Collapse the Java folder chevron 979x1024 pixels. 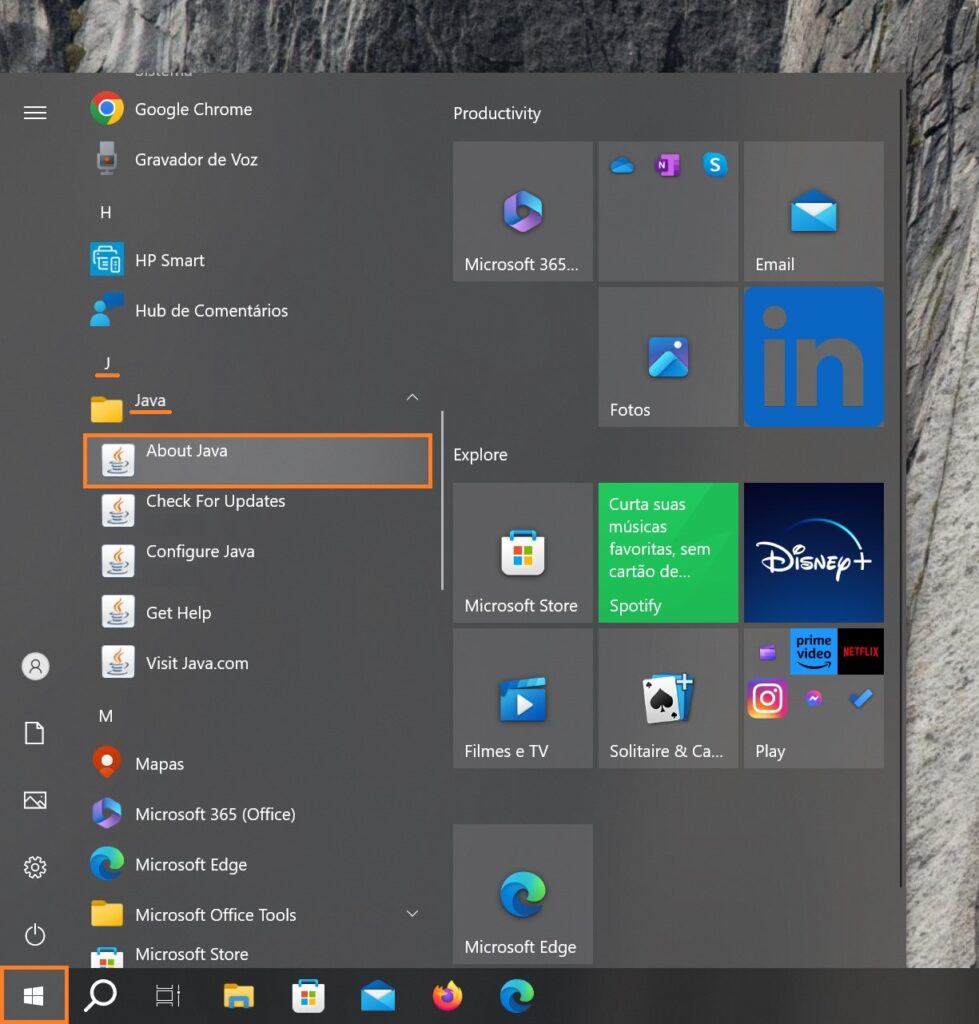click(x=412, y=398)
